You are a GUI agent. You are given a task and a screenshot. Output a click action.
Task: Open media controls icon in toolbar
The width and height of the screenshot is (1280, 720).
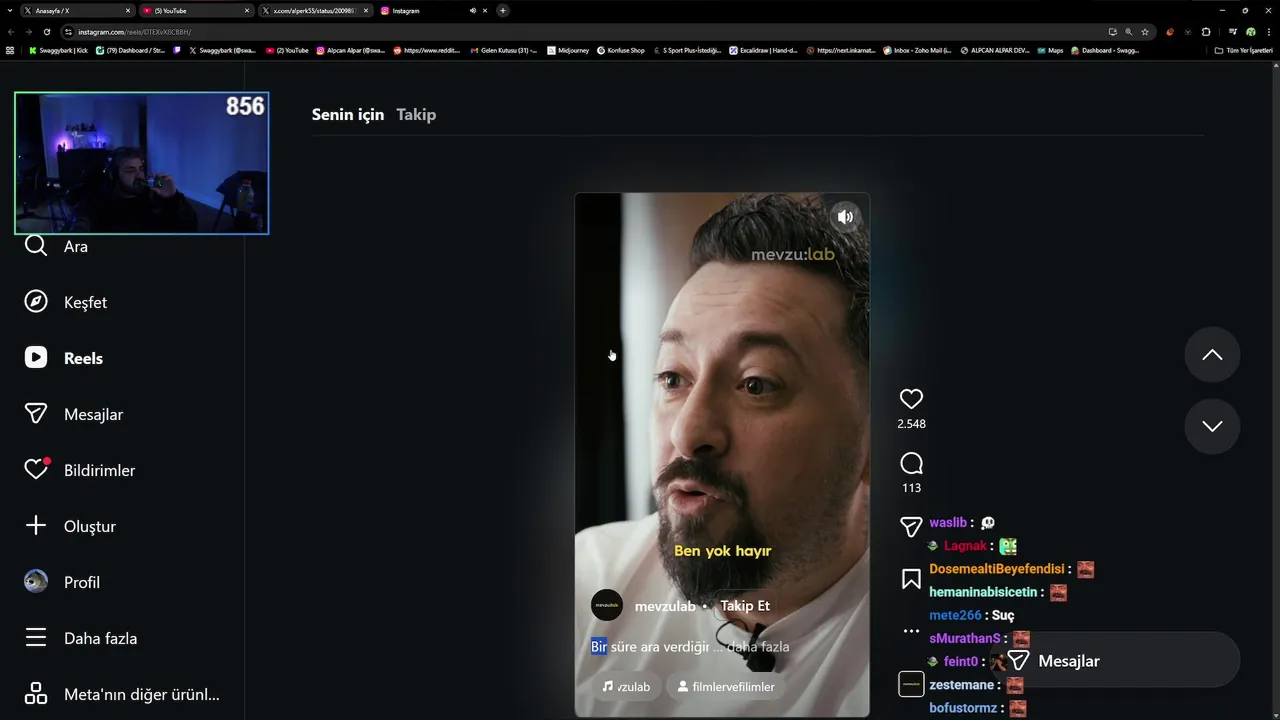click(1233, 32)
